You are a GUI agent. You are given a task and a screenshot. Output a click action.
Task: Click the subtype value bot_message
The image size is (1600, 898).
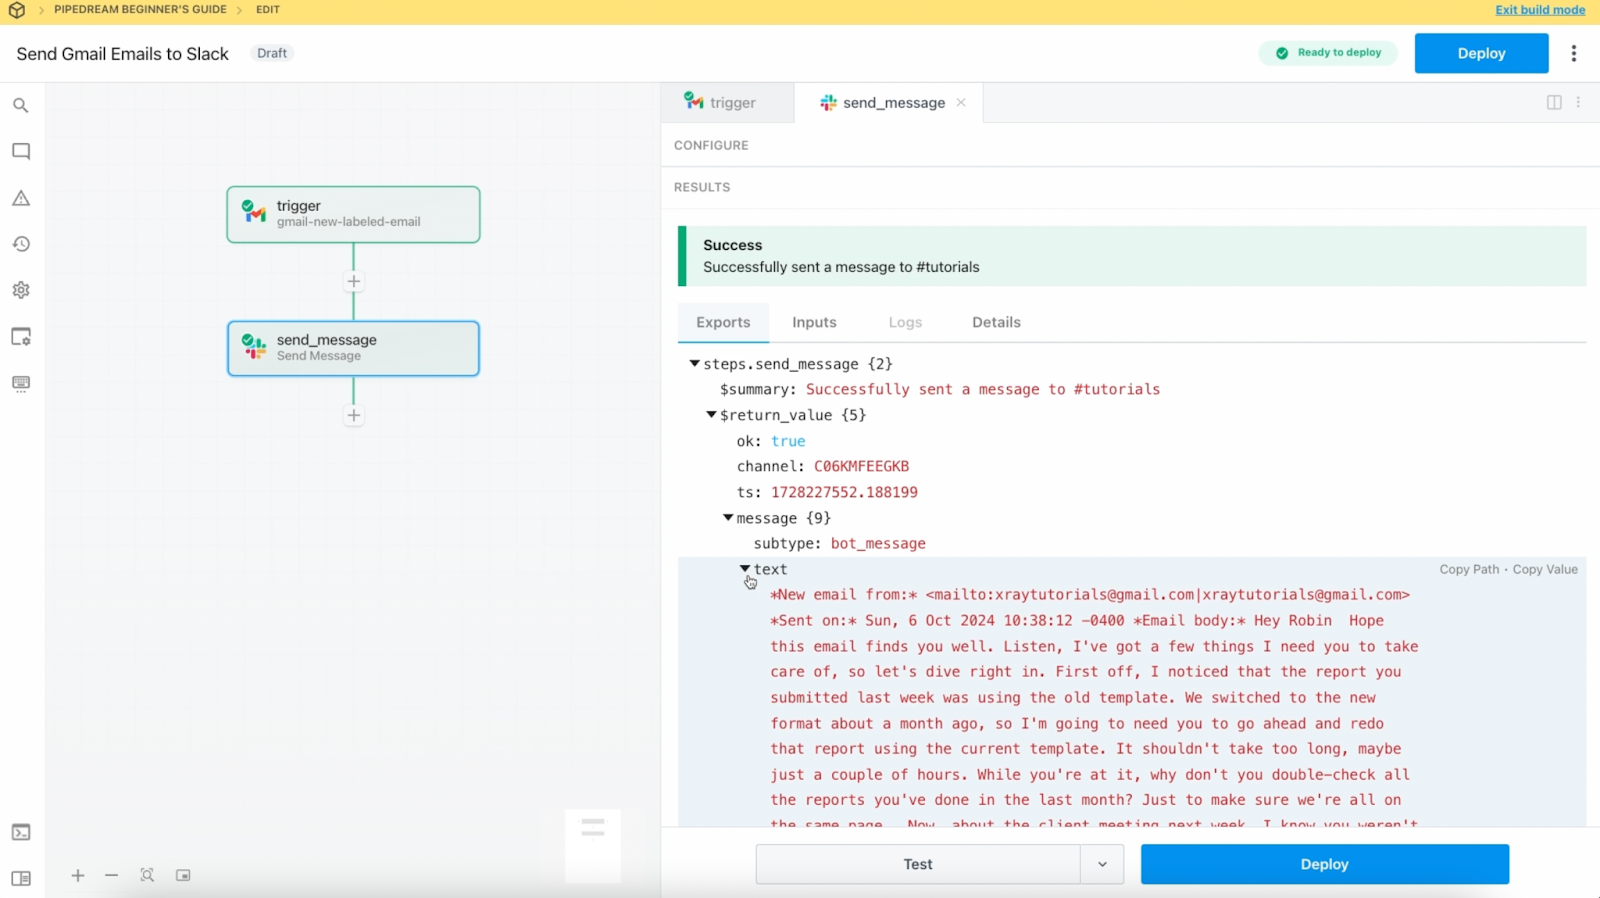(x=878, y=543)
